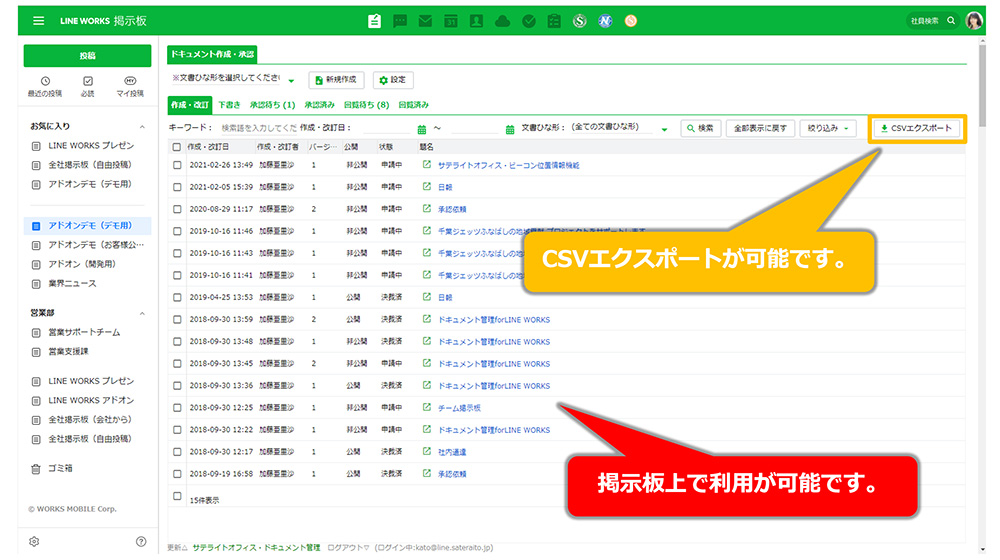Click the CSVエクスポート button

point(916,128)
